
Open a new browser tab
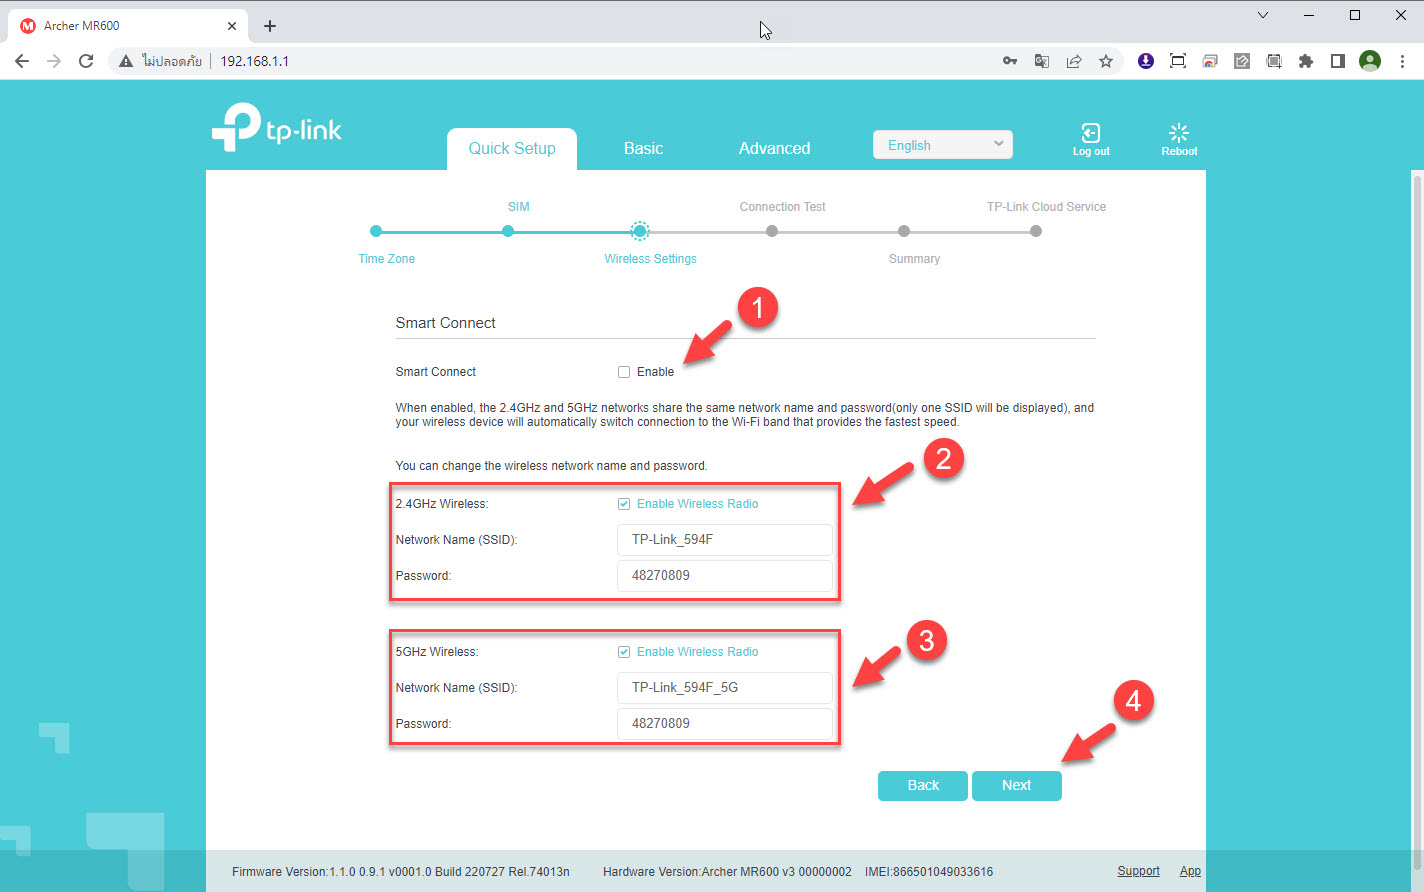click(x=270, y=26)
